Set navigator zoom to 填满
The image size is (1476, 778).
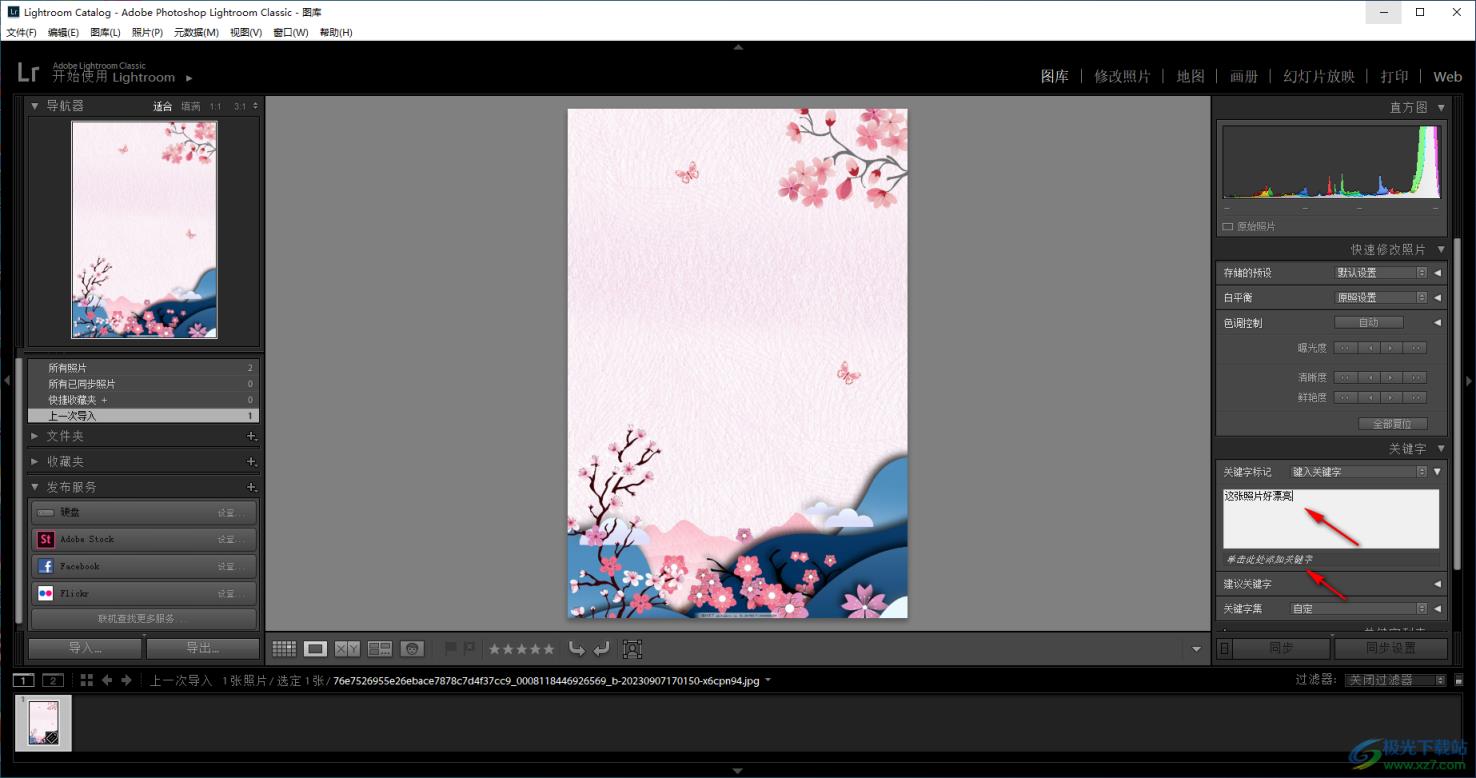pyautogui.click(x=190, y=106)
